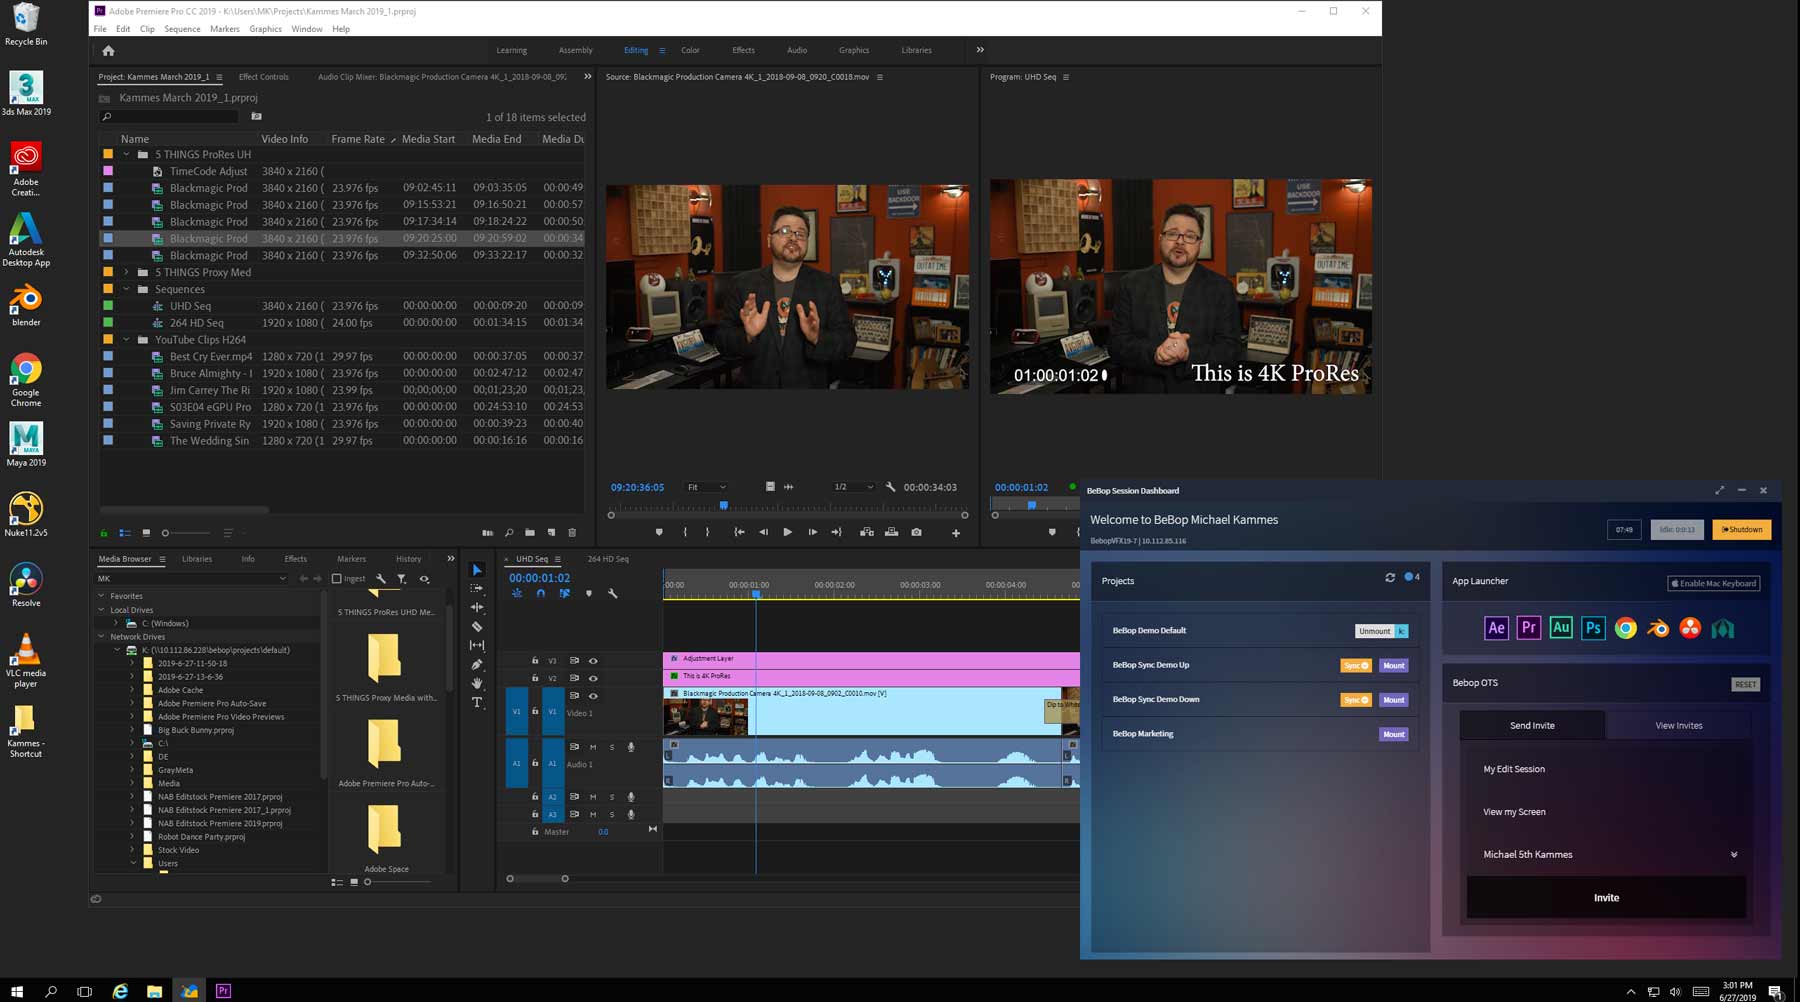Click the Export Frame camera icon
Viewport: 1800px width, 1002px height.
[x=916, y=532]
